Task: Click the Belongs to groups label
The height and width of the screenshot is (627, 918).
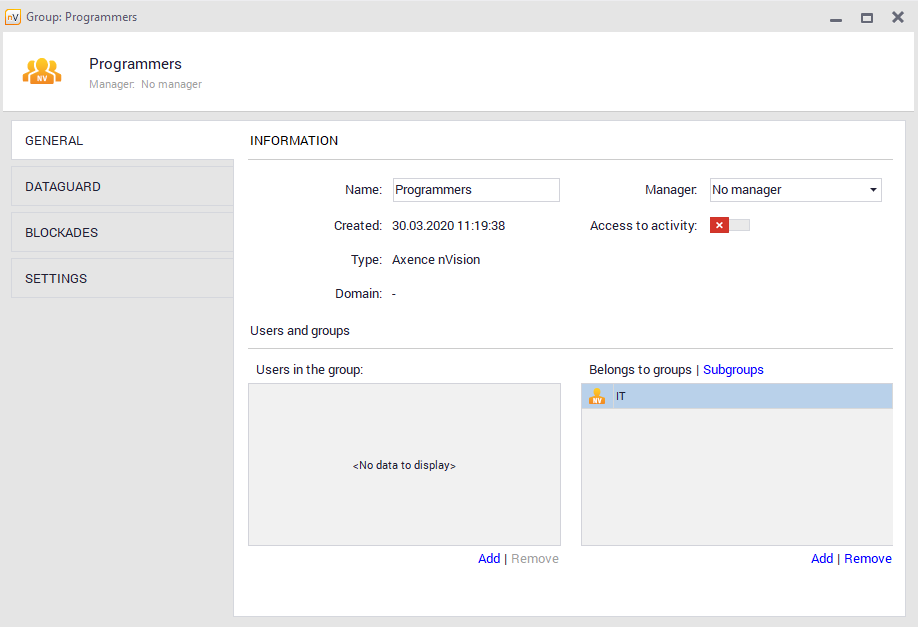Action: pyautogui.click(x=640, y=370)
